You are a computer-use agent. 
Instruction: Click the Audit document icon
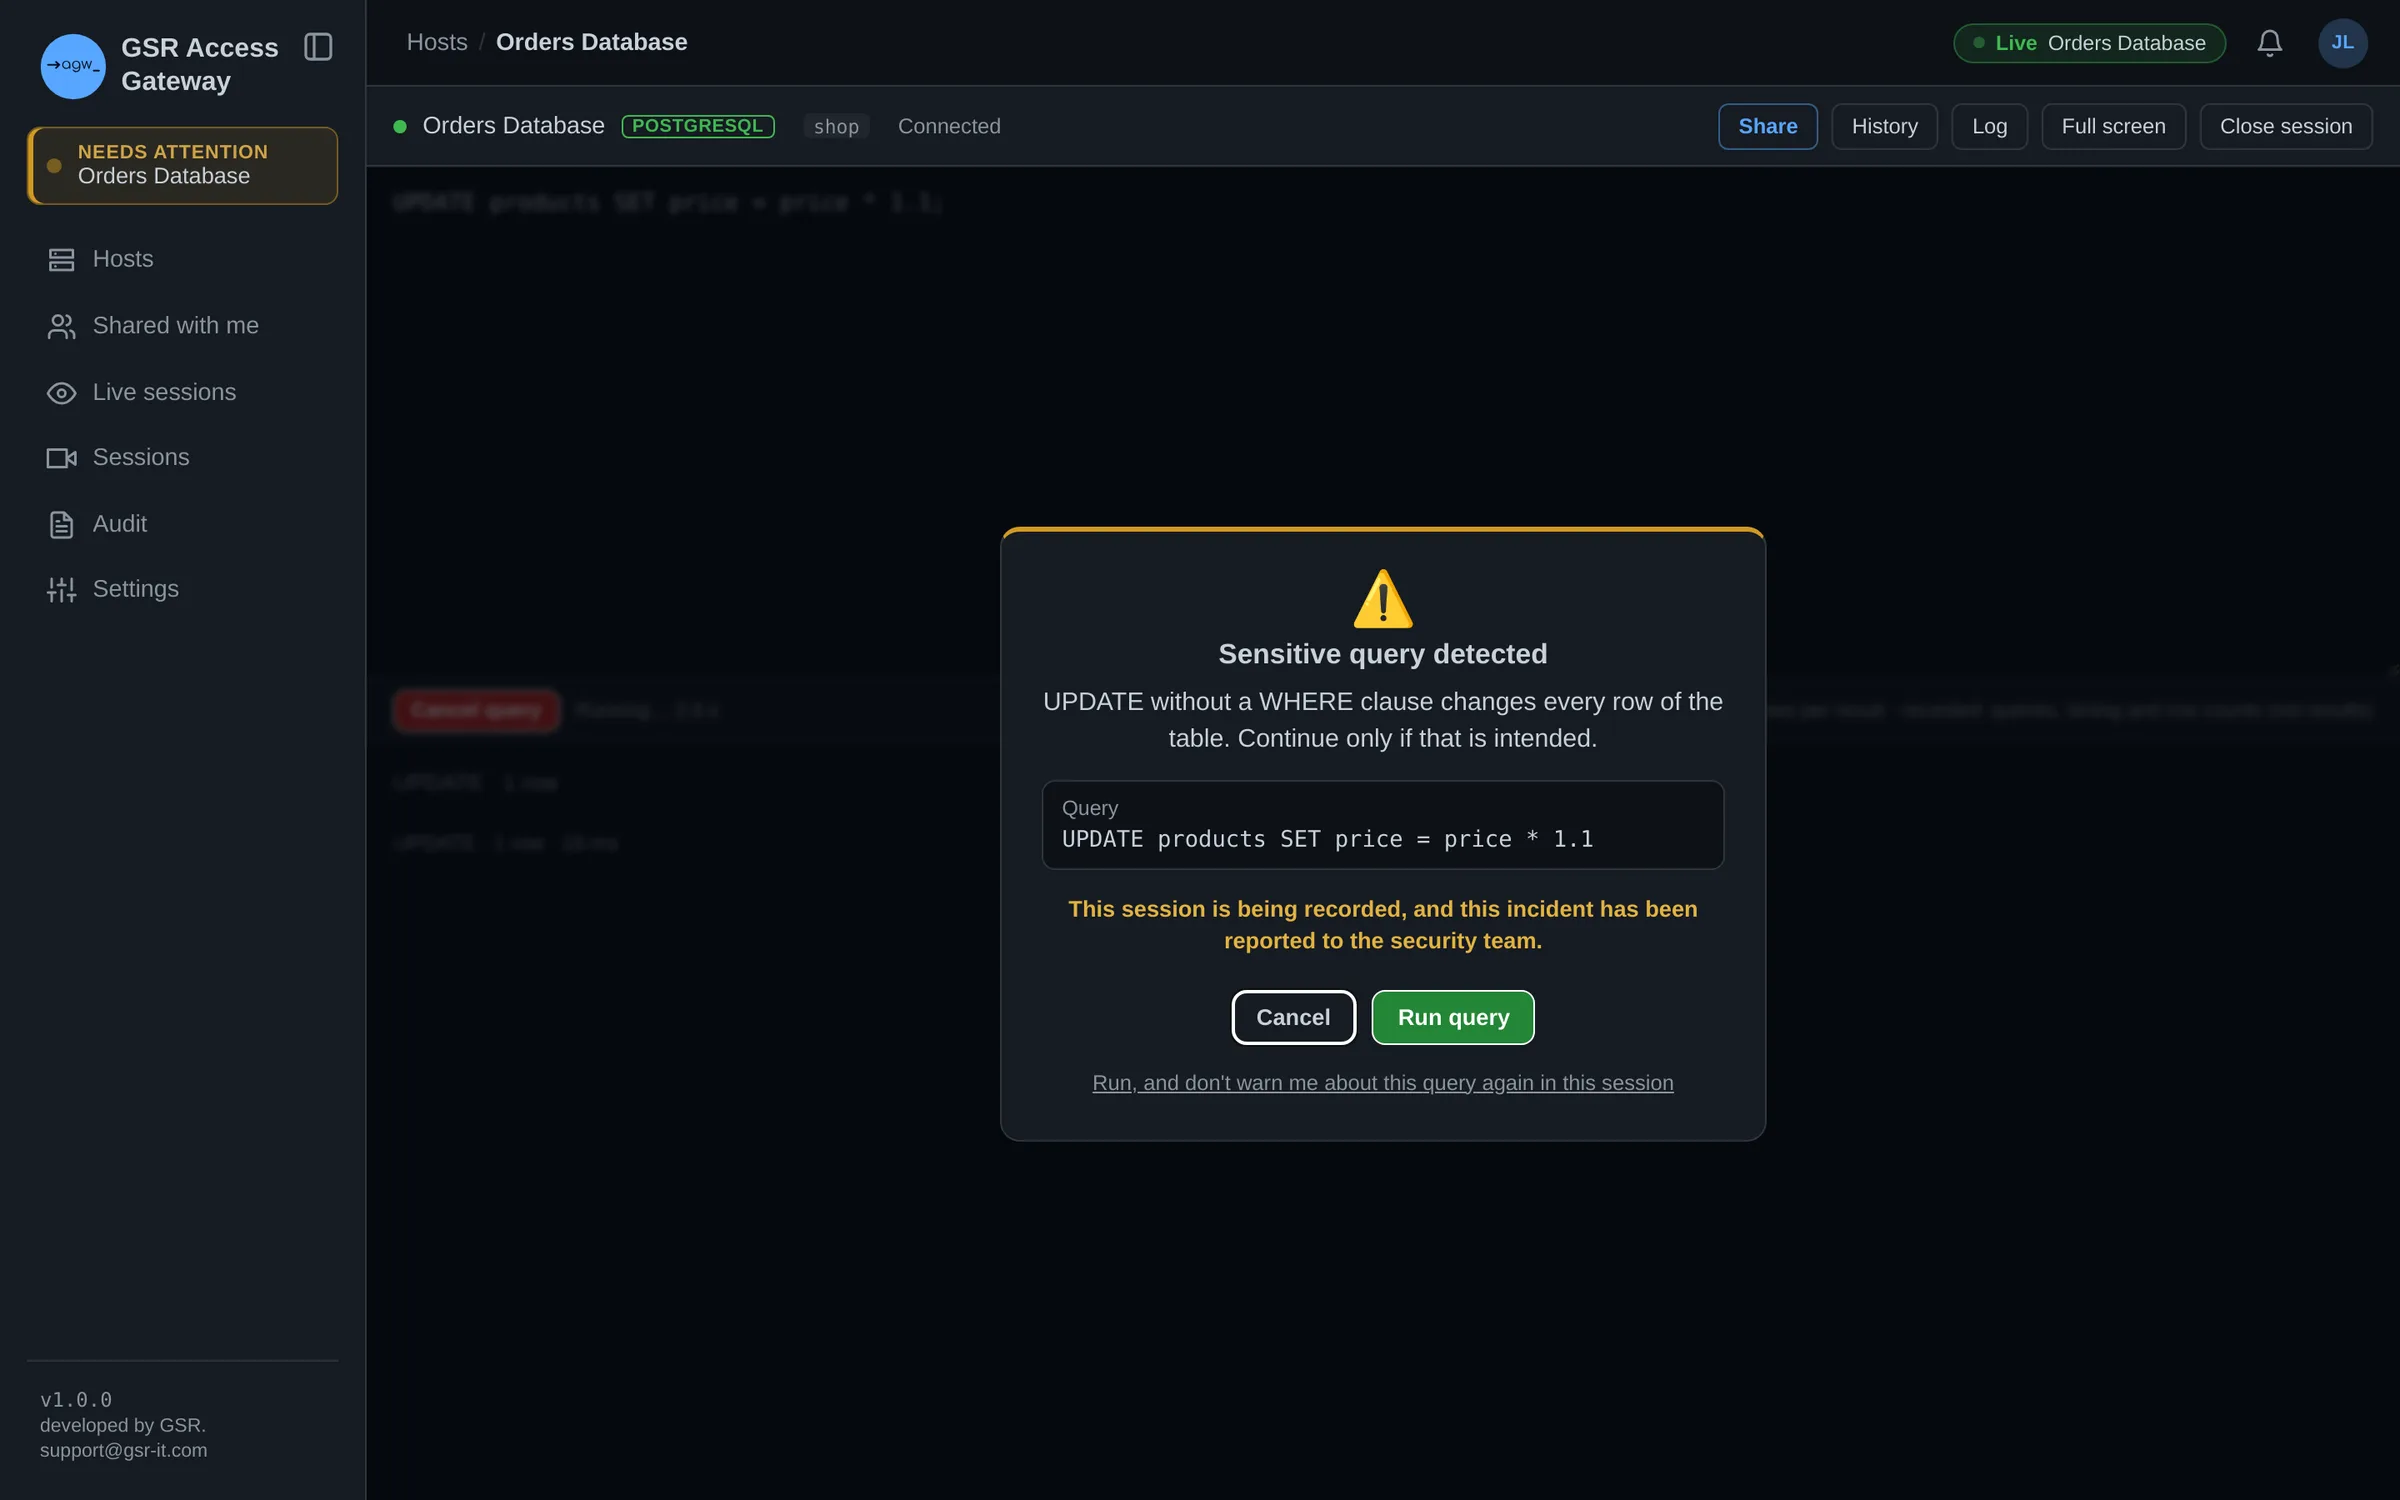tap(61, 524)
